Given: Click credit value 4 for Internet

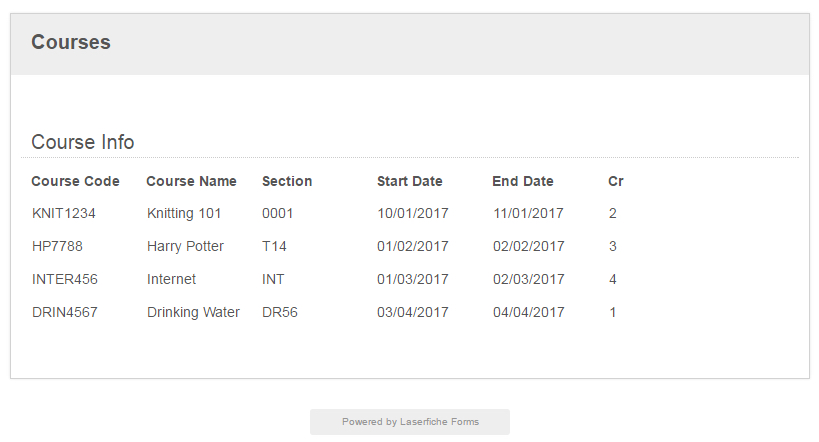Looking at the screenshot, I should pyautogui.click(x=613, y=279).
